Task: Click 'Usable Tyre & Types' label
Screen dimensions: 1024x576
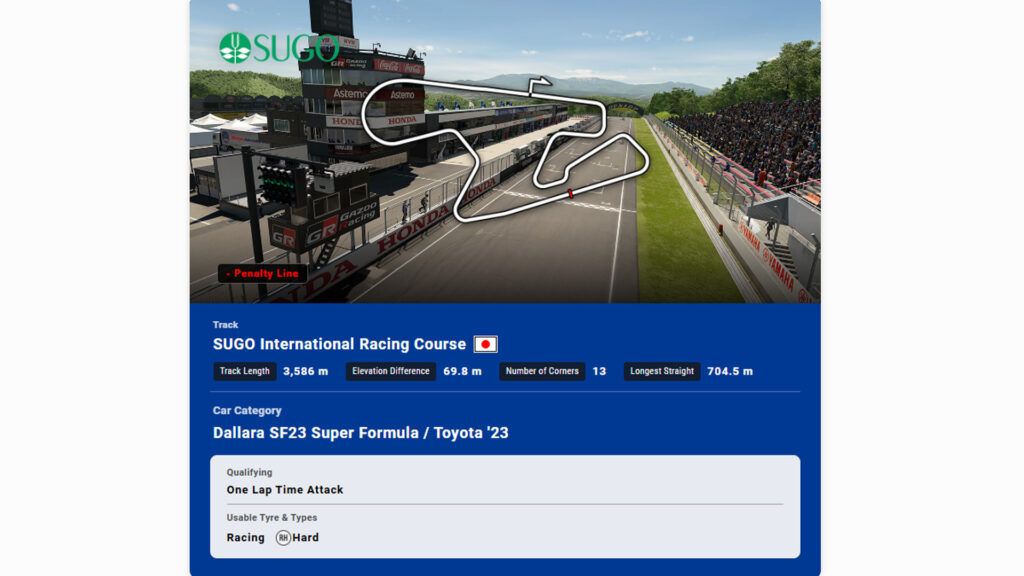Action: 272,517
